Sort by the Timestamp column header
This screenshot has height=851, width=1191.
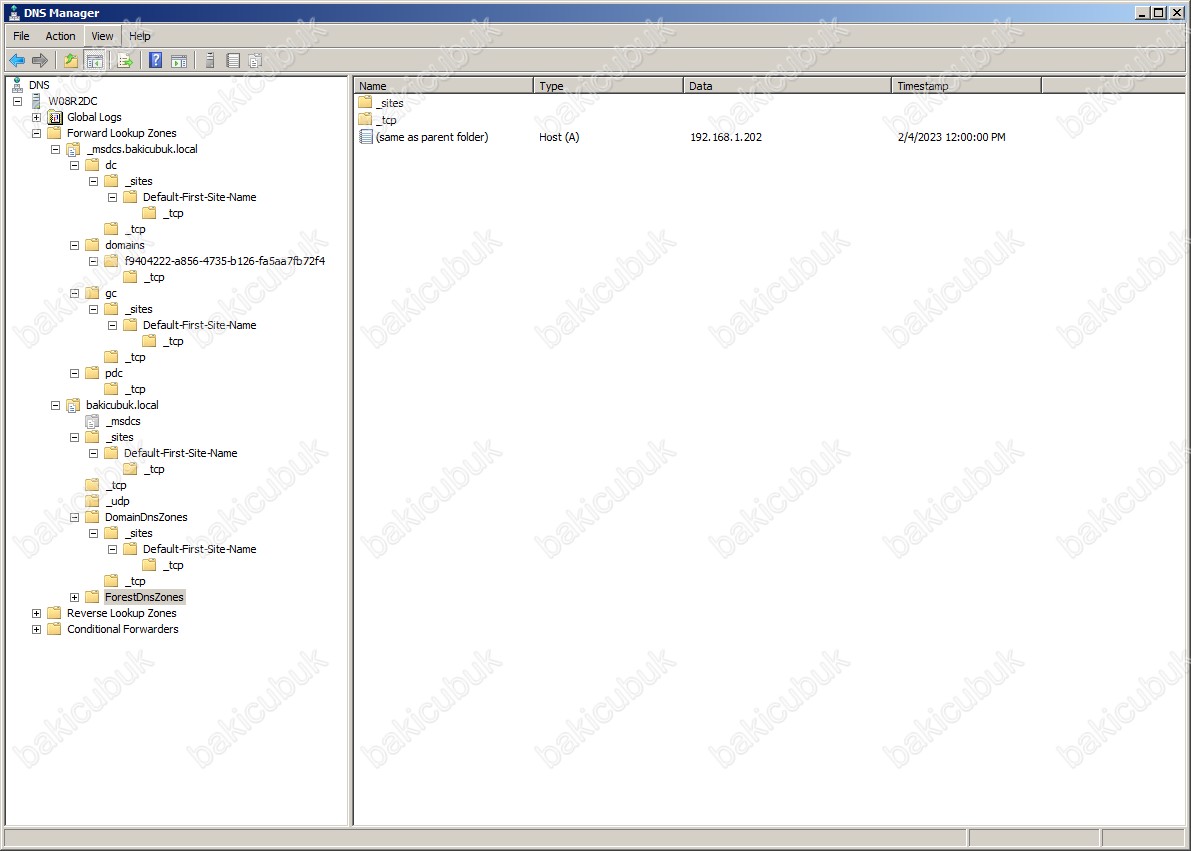966,86
